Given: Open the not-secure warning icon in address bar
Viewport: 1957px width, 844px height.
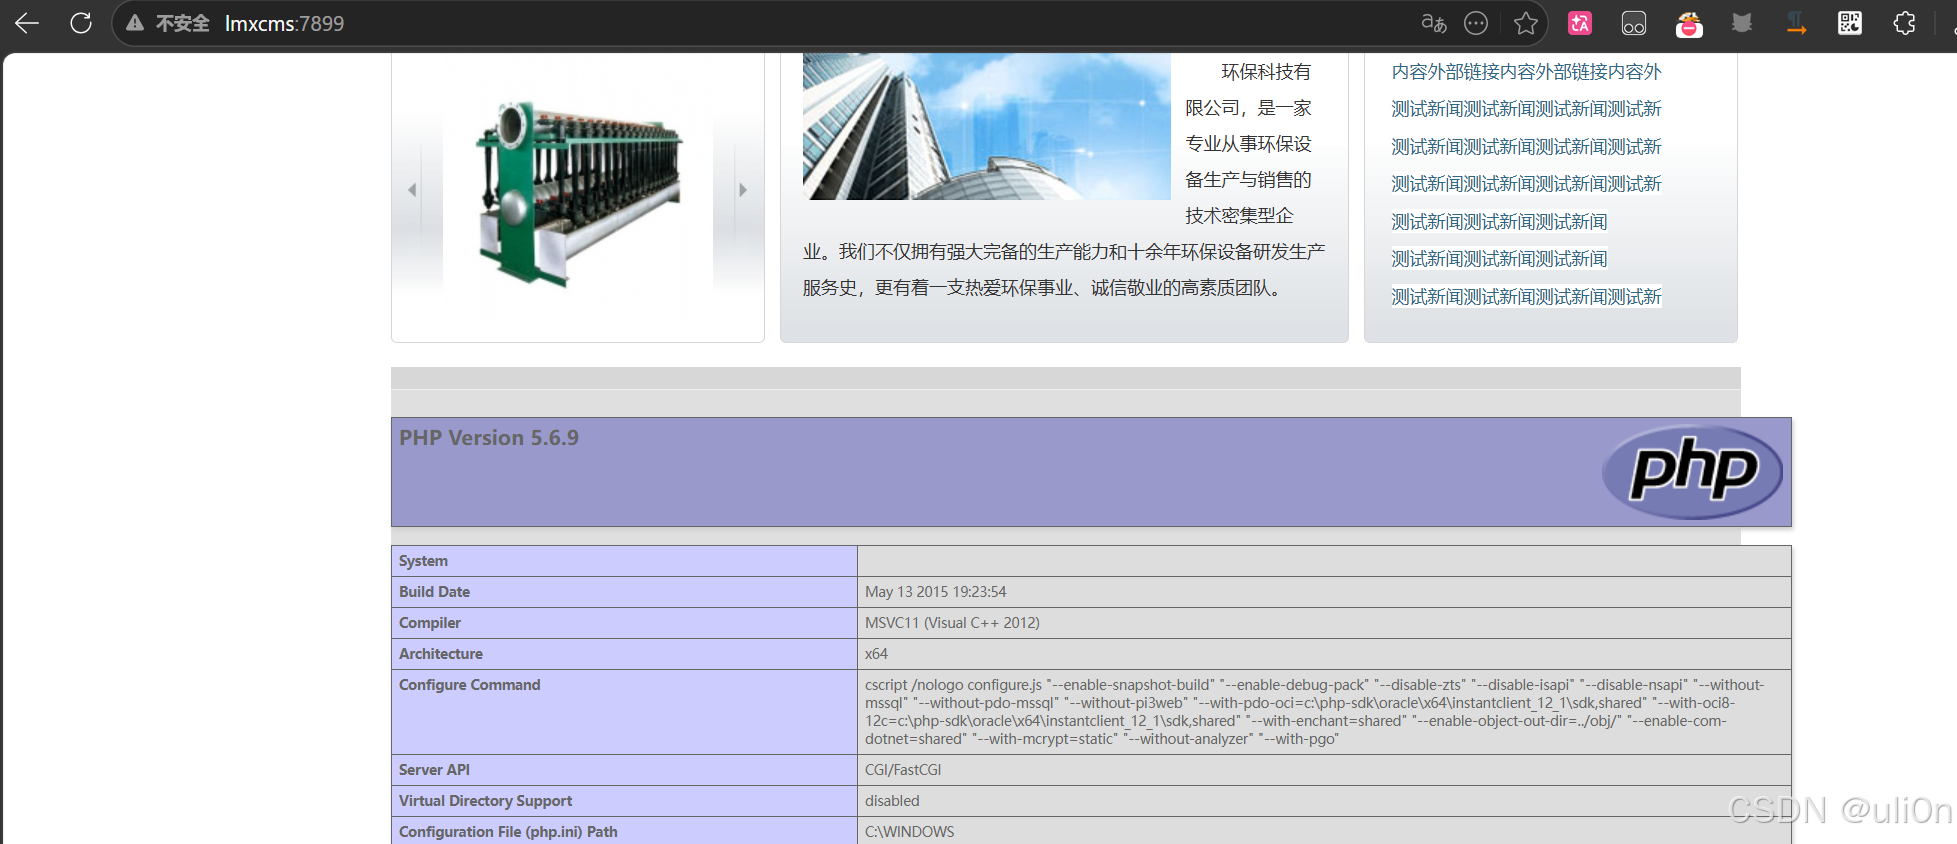Looking at the screenshot, I should 135,23.
